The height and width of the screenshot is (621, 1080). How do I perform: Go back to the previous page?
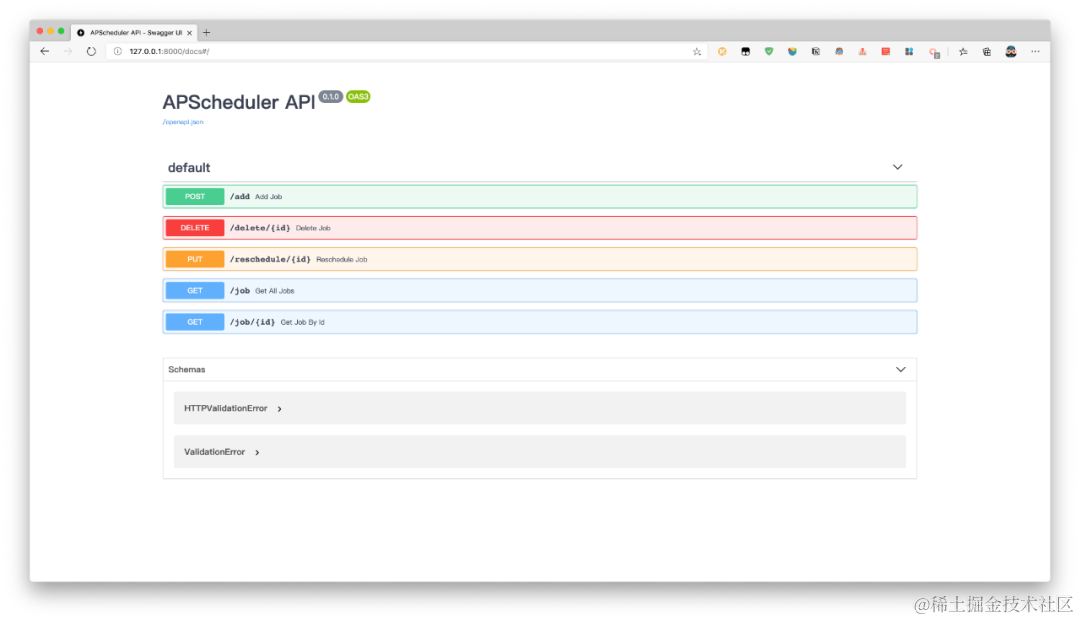(x=45, y=52)
